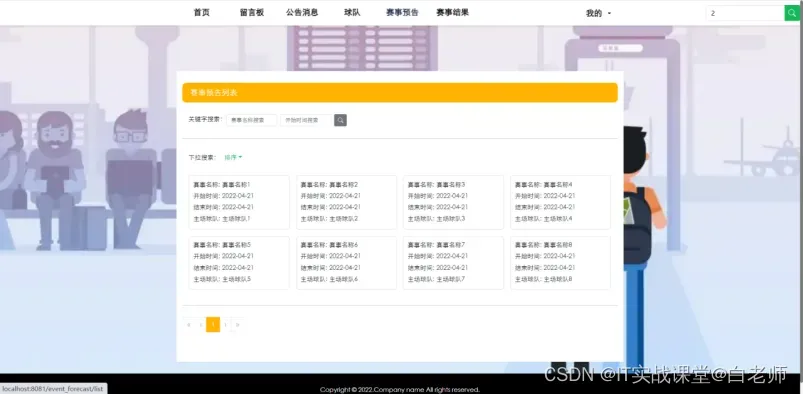Open the 排序 sort dropdown
This screenshot has height=394, width=803.
point(233,157)
